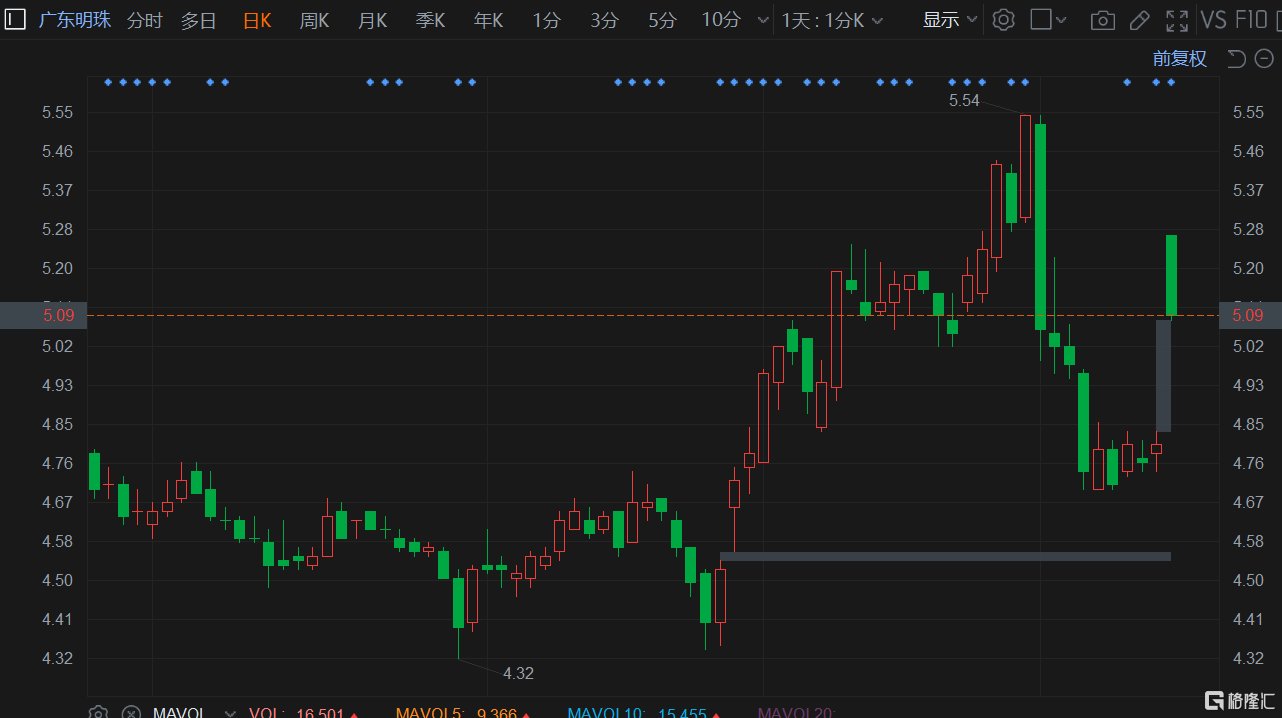This screenshot has height=718, width=1282.
Task: Take a chart screenshot with camera icon
Action: (x=1103, y=20)
